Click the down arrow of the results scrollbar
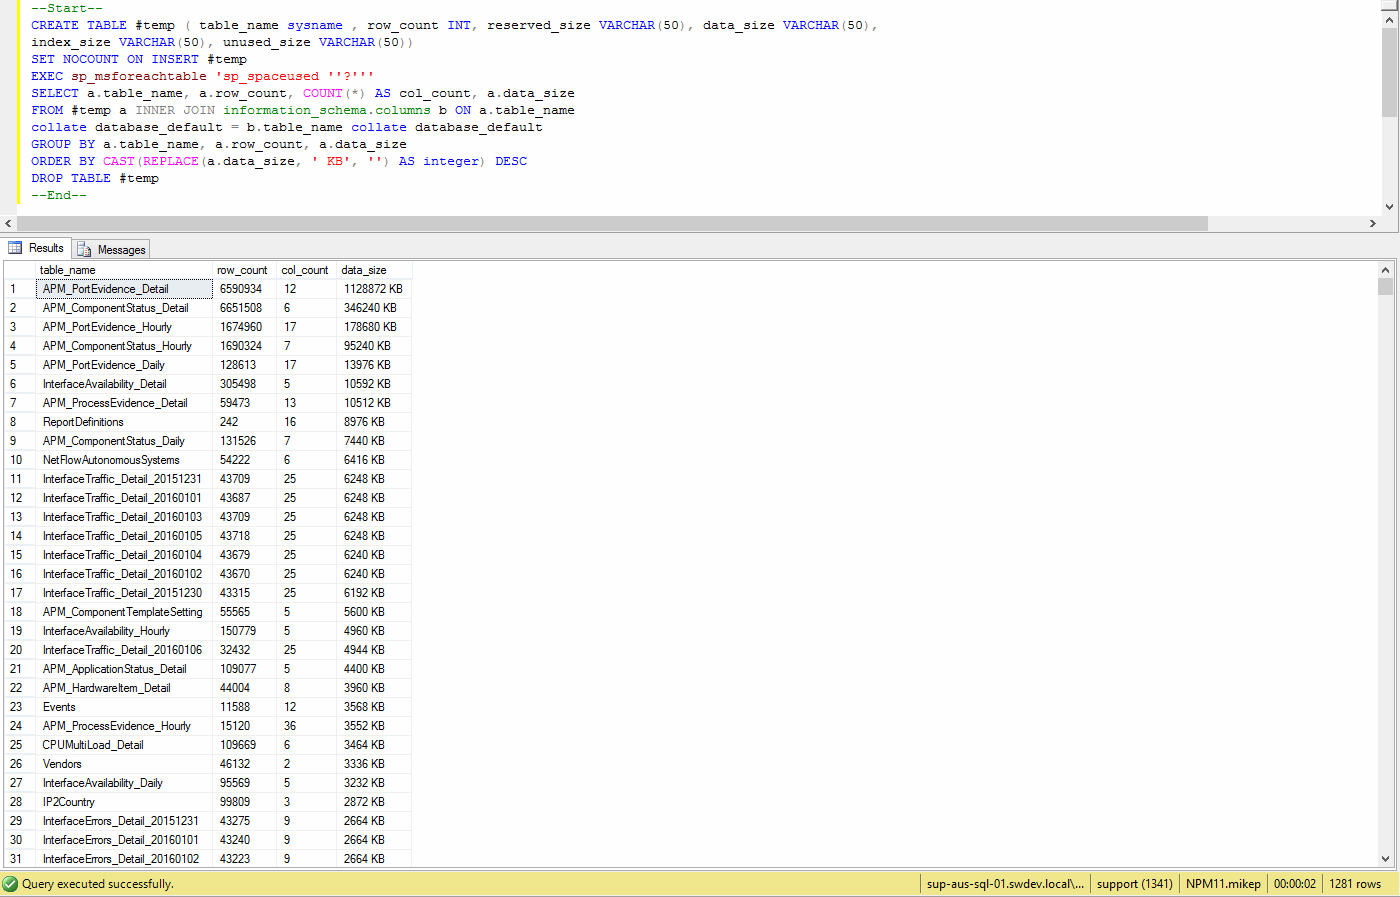Image resolution: width=1400 pixels, height=897 pixels. (1386, 858)
